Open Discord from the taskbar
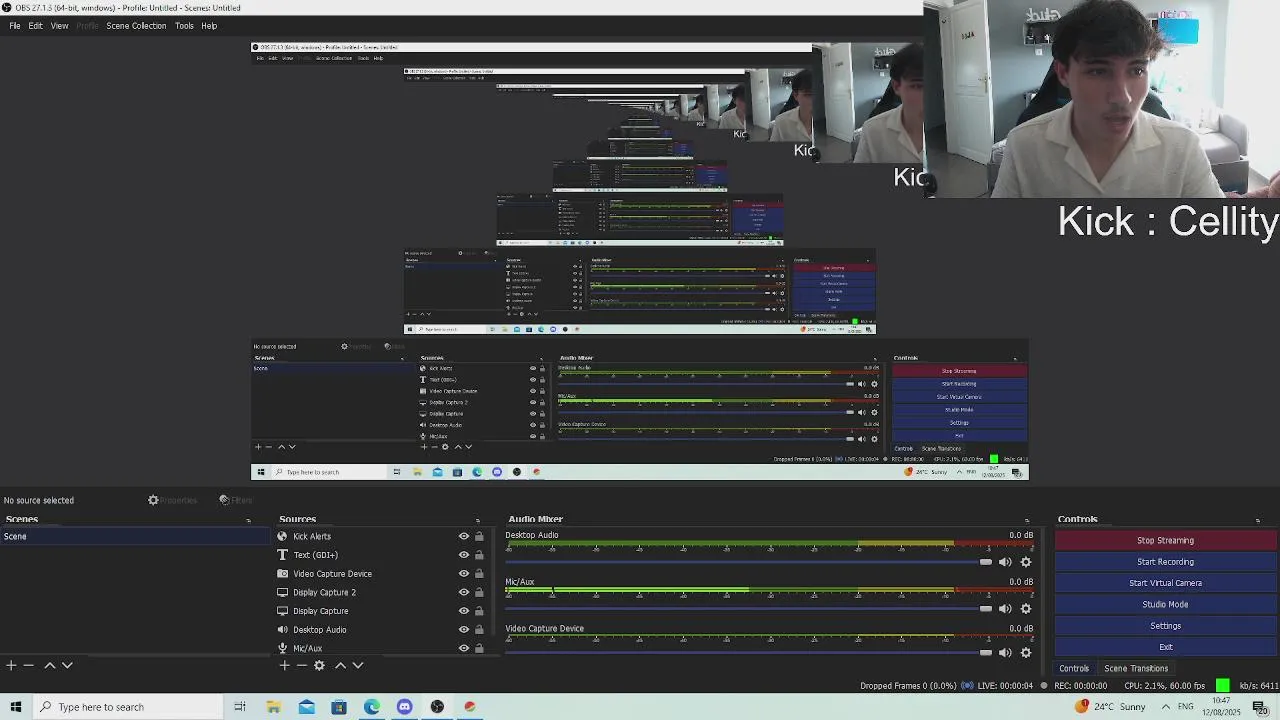Viewport: 1280px width, 720px height. [x=404, y=707]
